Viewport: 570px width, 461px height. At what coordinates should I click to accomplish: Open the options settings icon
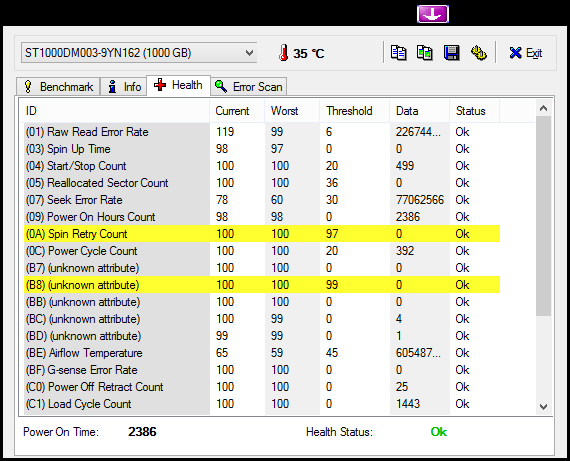(x=479, y=53)
